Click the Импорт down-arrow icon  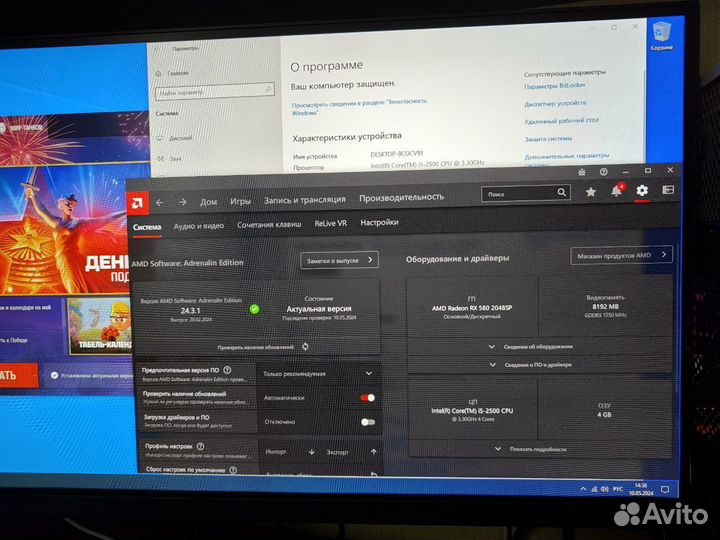[312, 452]
